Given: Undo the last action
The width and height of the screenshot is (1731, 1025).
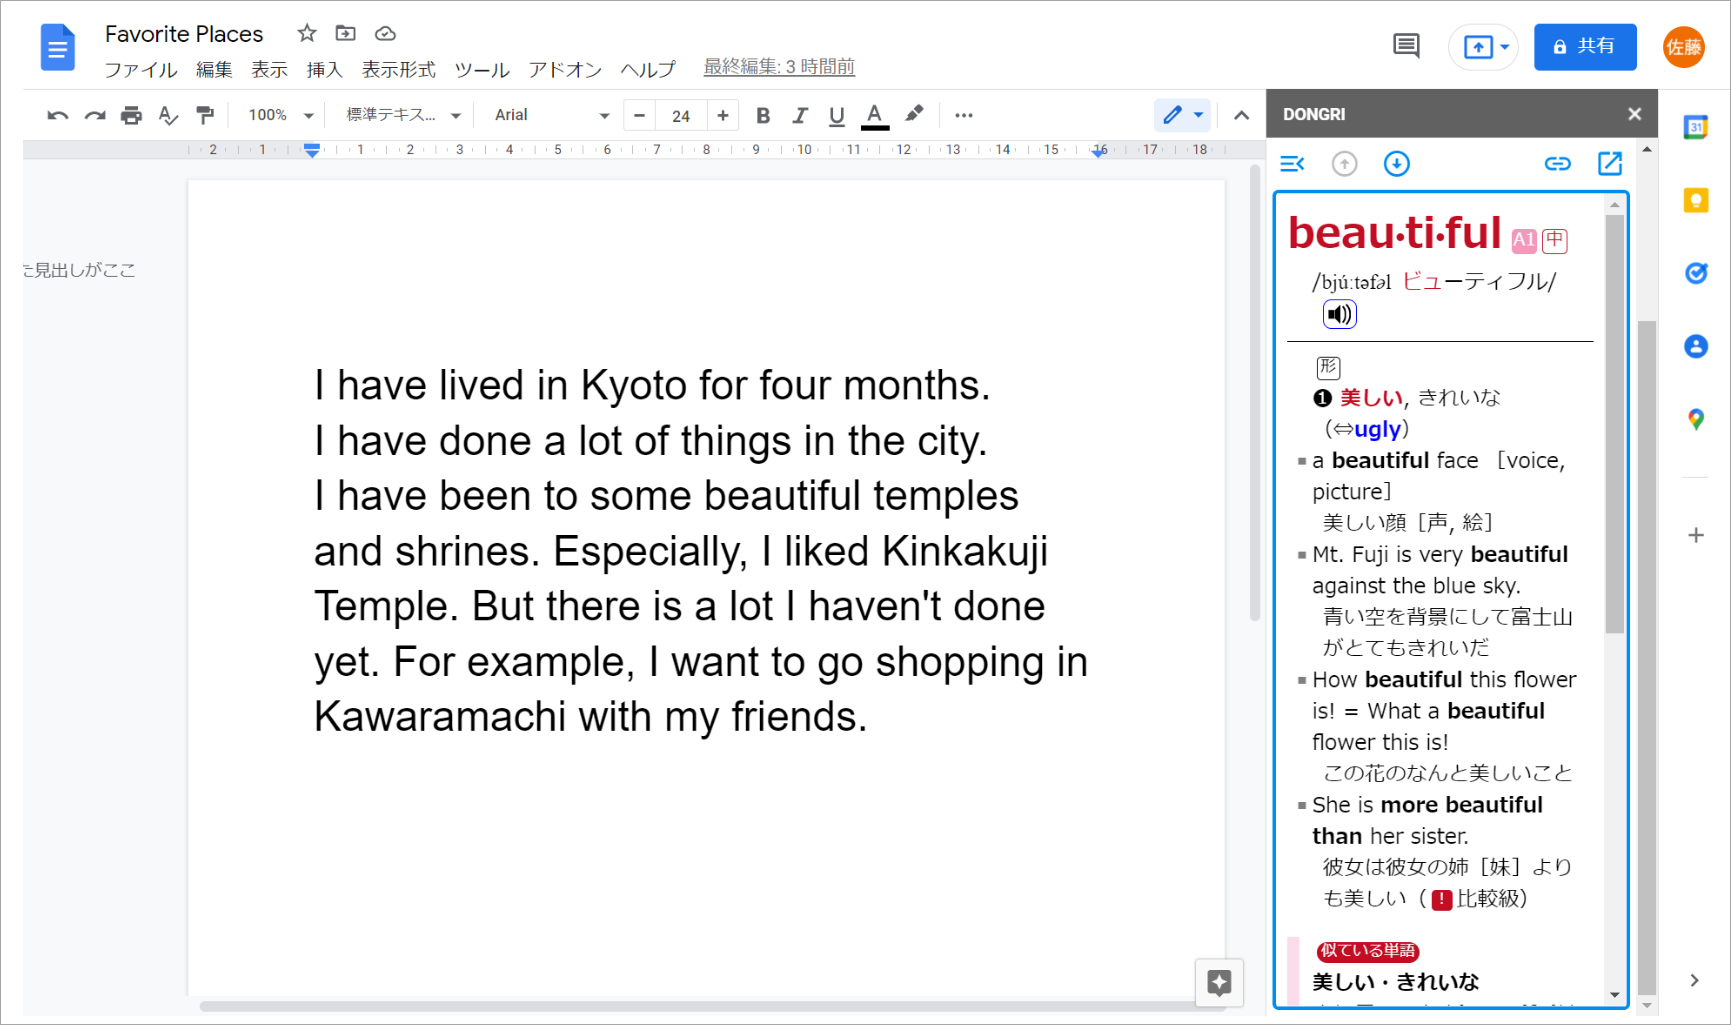Looking at the screenshot, I should pyautogui.click(x=58, y=115).
